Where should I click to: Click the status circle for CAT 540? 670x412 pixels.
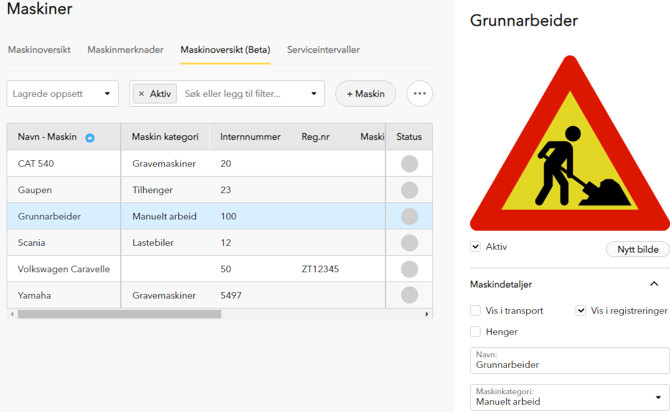[409, 164]
